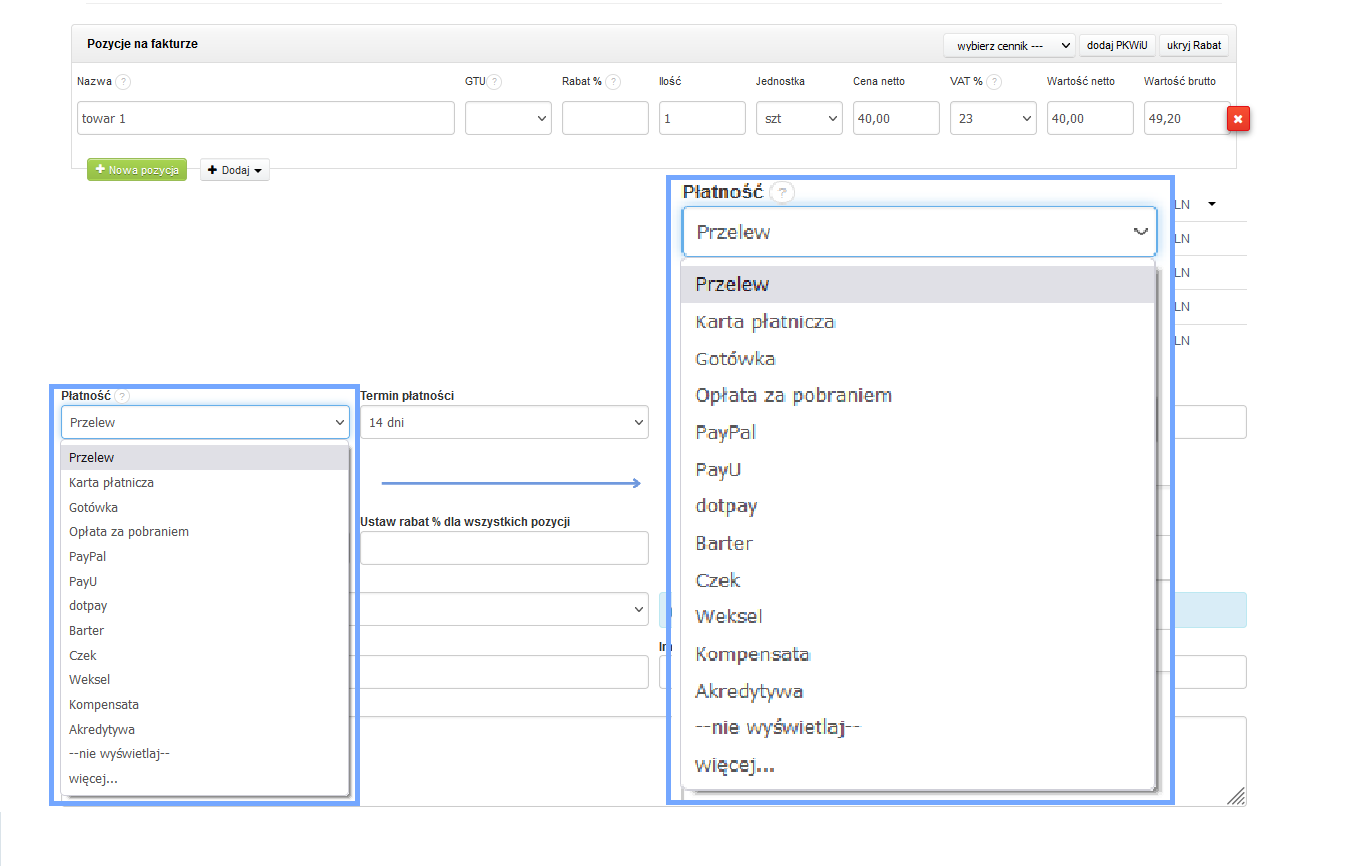Choose Barter in the small unmagnified Płatność list

coord(205,631)
